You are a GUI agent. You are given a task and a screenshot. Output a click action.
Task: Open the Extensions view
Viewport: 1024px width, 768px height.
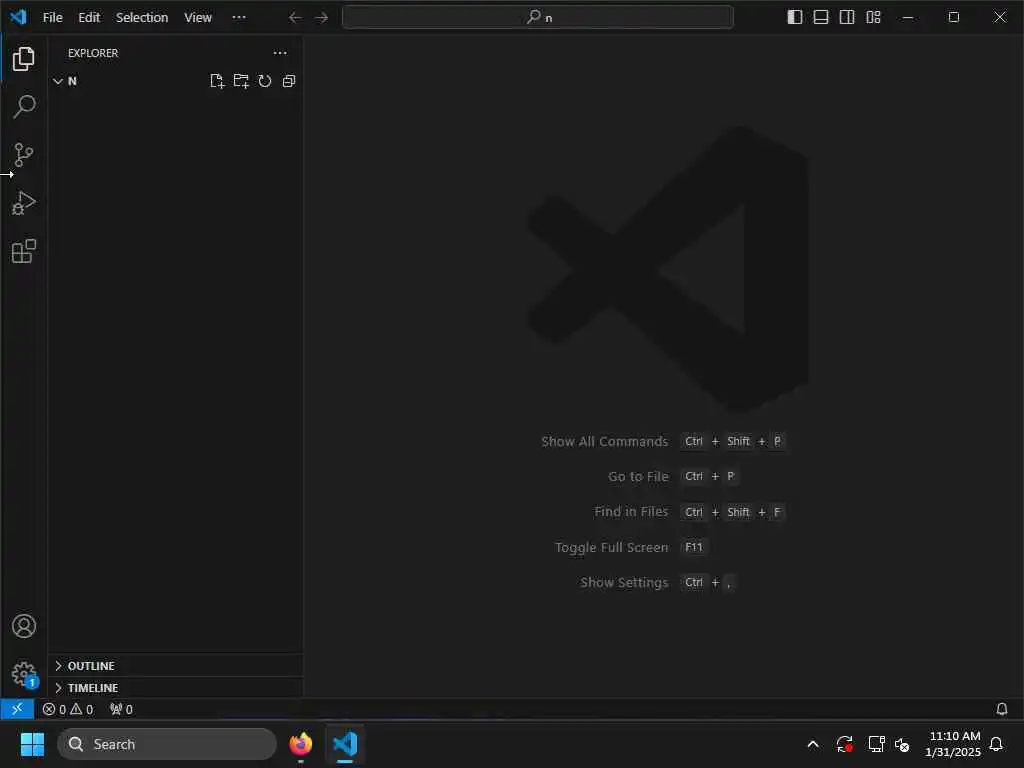(x=24, y=251)
